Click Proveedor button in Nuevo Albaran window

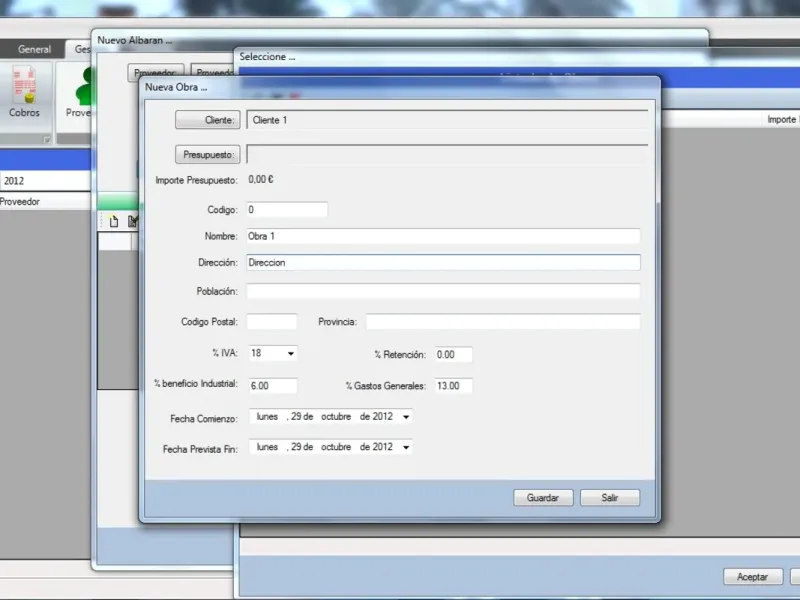point(156,73)
